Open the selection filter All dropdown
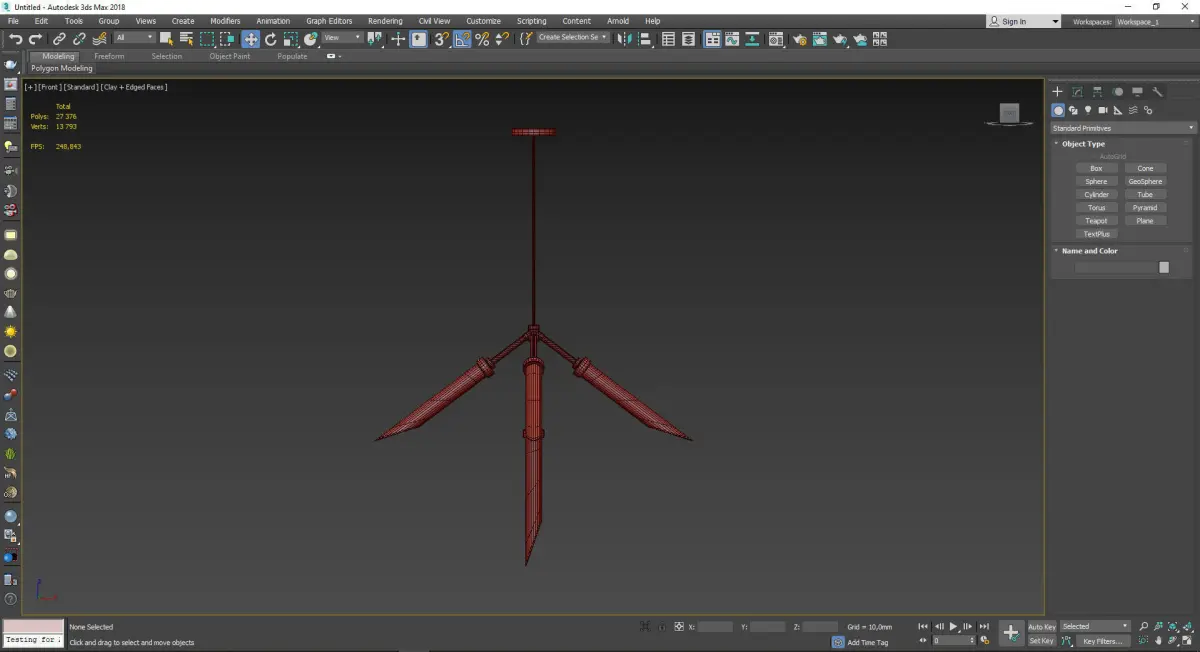 click(134, 38)
